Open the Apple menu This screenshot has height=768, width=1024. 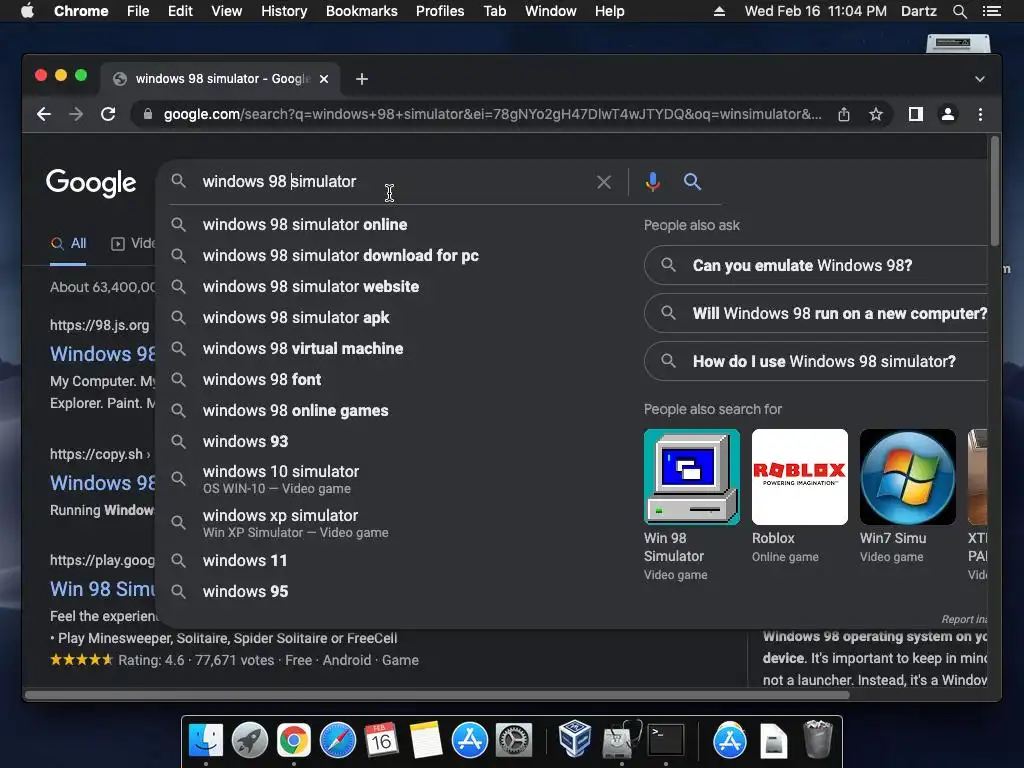[x=27, y=11]
